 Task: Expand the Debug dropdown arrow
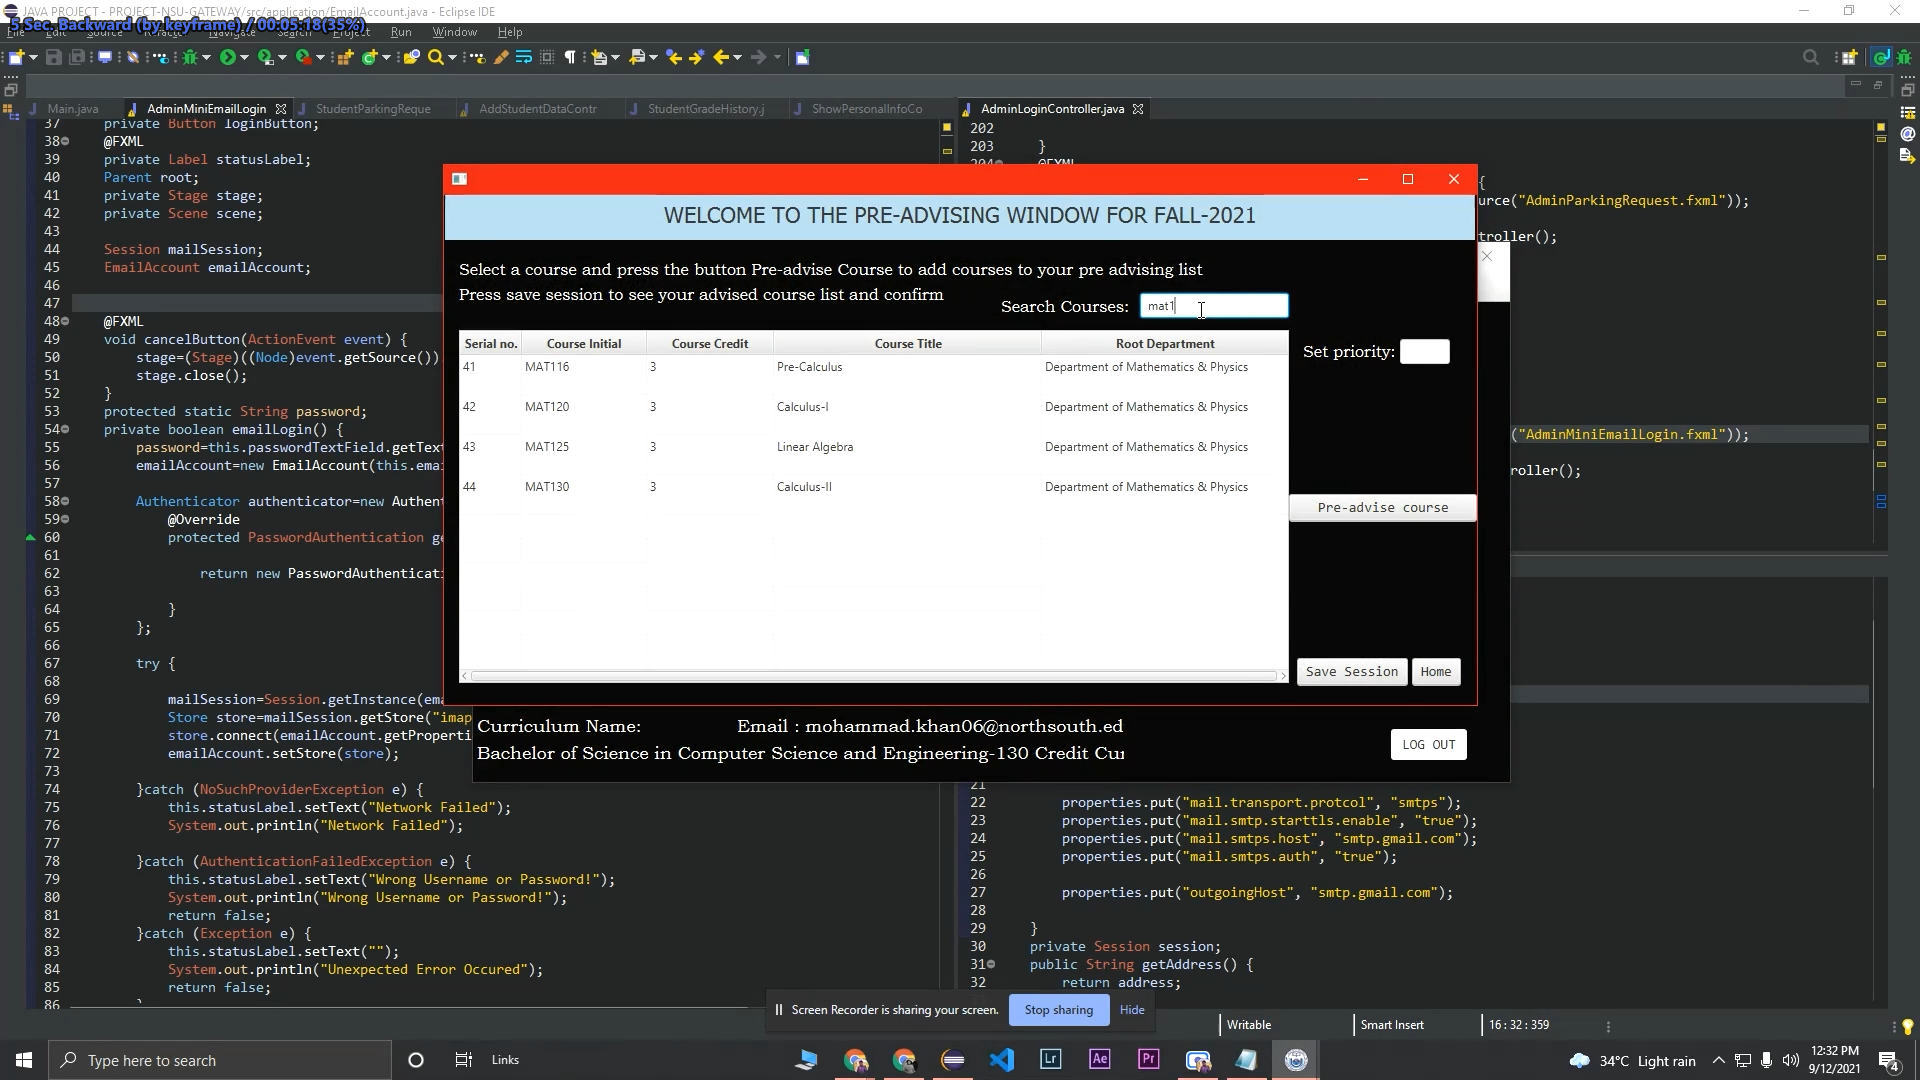205,57
